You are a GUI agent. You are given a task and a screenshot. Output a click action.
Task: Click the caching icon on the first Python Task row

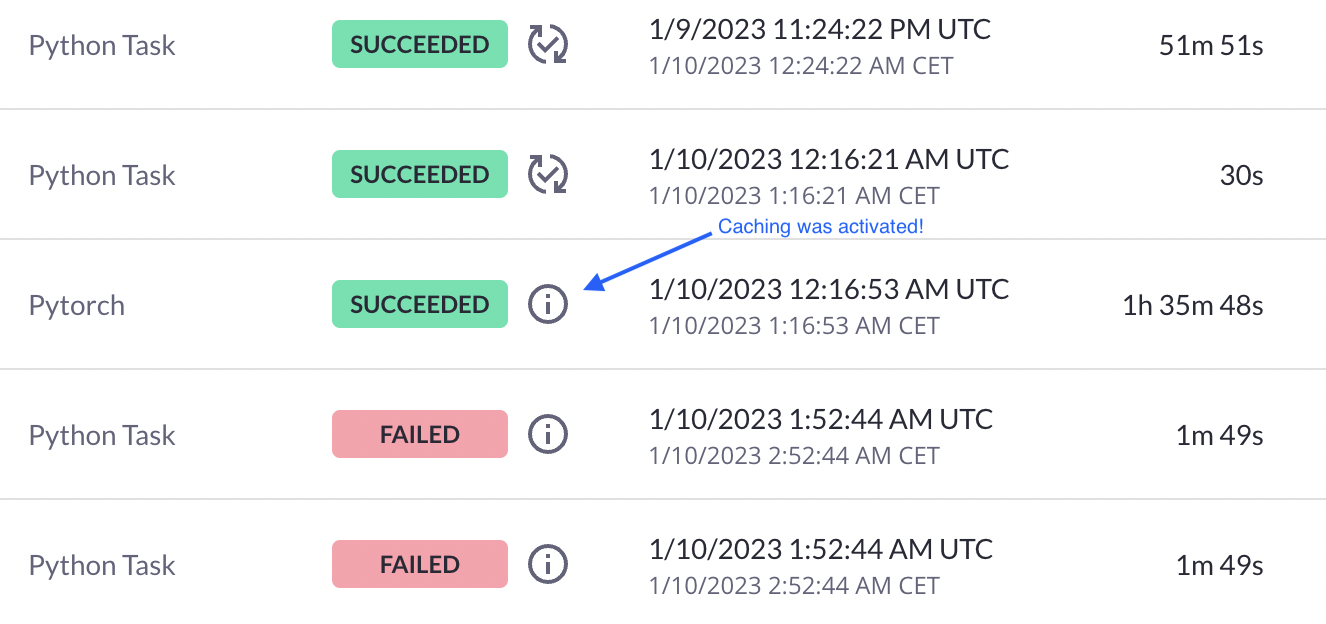(x=547, y=44)
